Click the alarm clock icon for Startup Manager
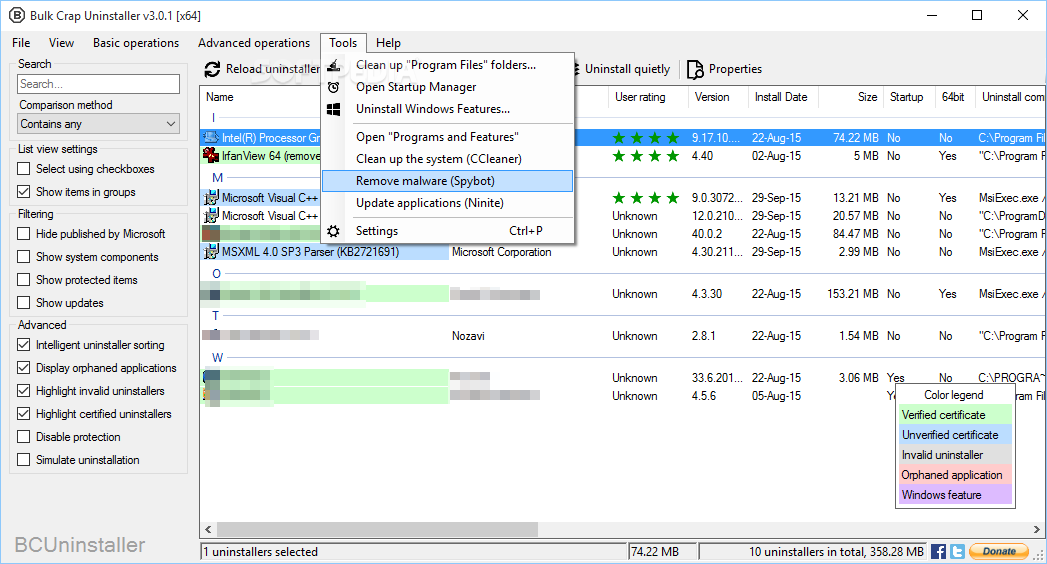Viewport: 1047px width, 564px height. point(334,87)
